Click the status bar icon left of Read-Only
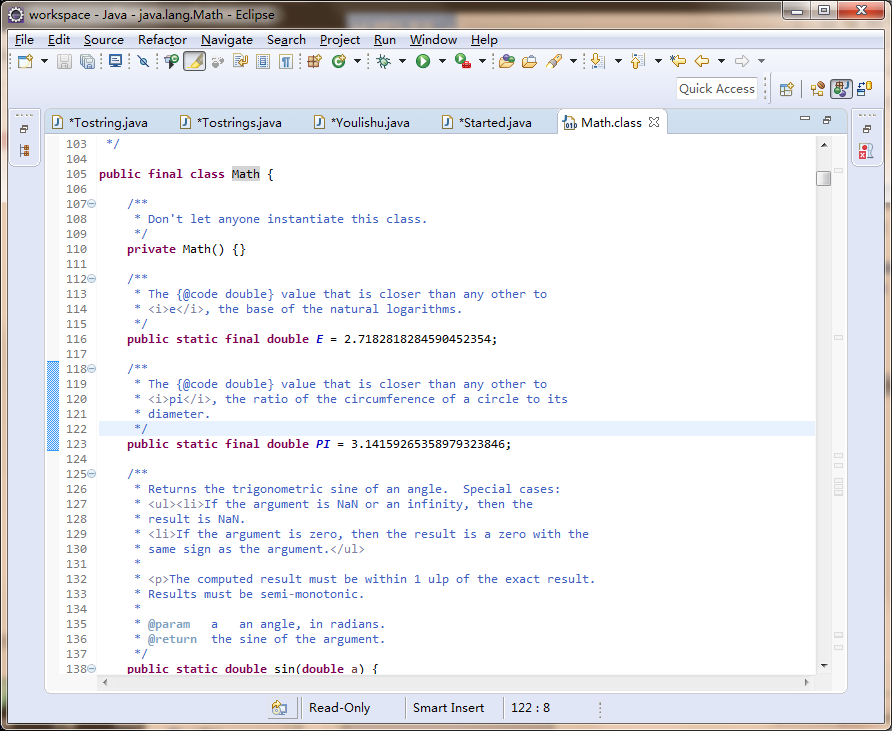This screenshot has width=892, height=731. [279, 708]
